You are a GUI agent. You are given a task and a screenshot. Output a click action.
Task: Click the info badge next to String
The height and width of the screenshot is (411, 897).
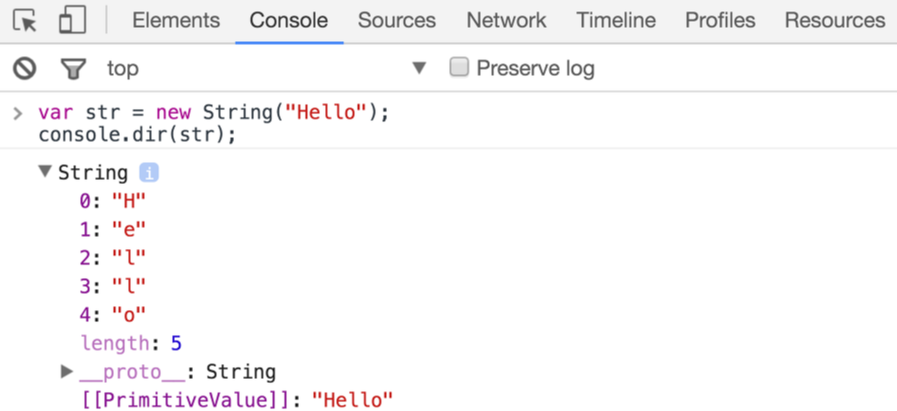(x=149, y=172)
